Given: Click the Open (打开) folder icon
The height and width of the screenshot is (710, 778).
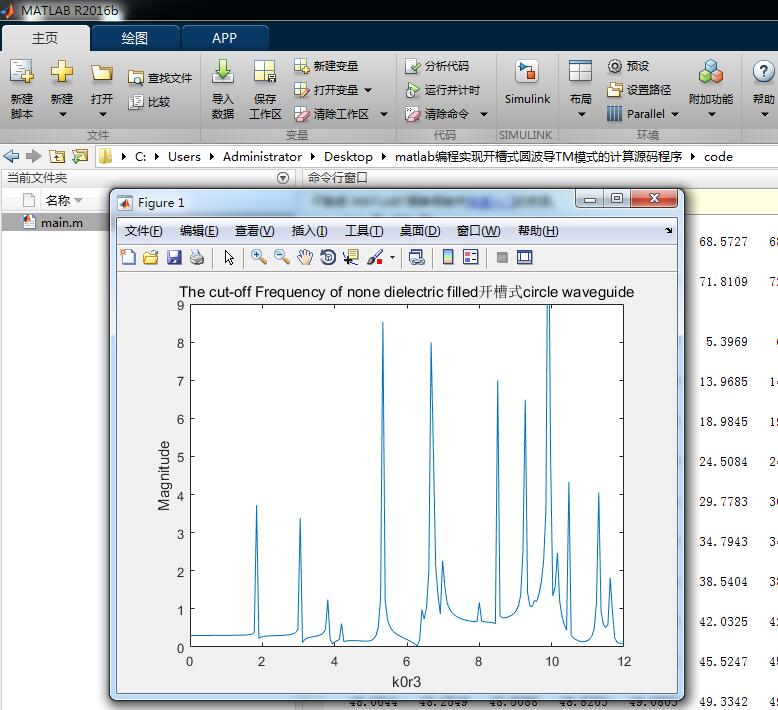Looking at the screenshot, I should click(x=102, y=73).
